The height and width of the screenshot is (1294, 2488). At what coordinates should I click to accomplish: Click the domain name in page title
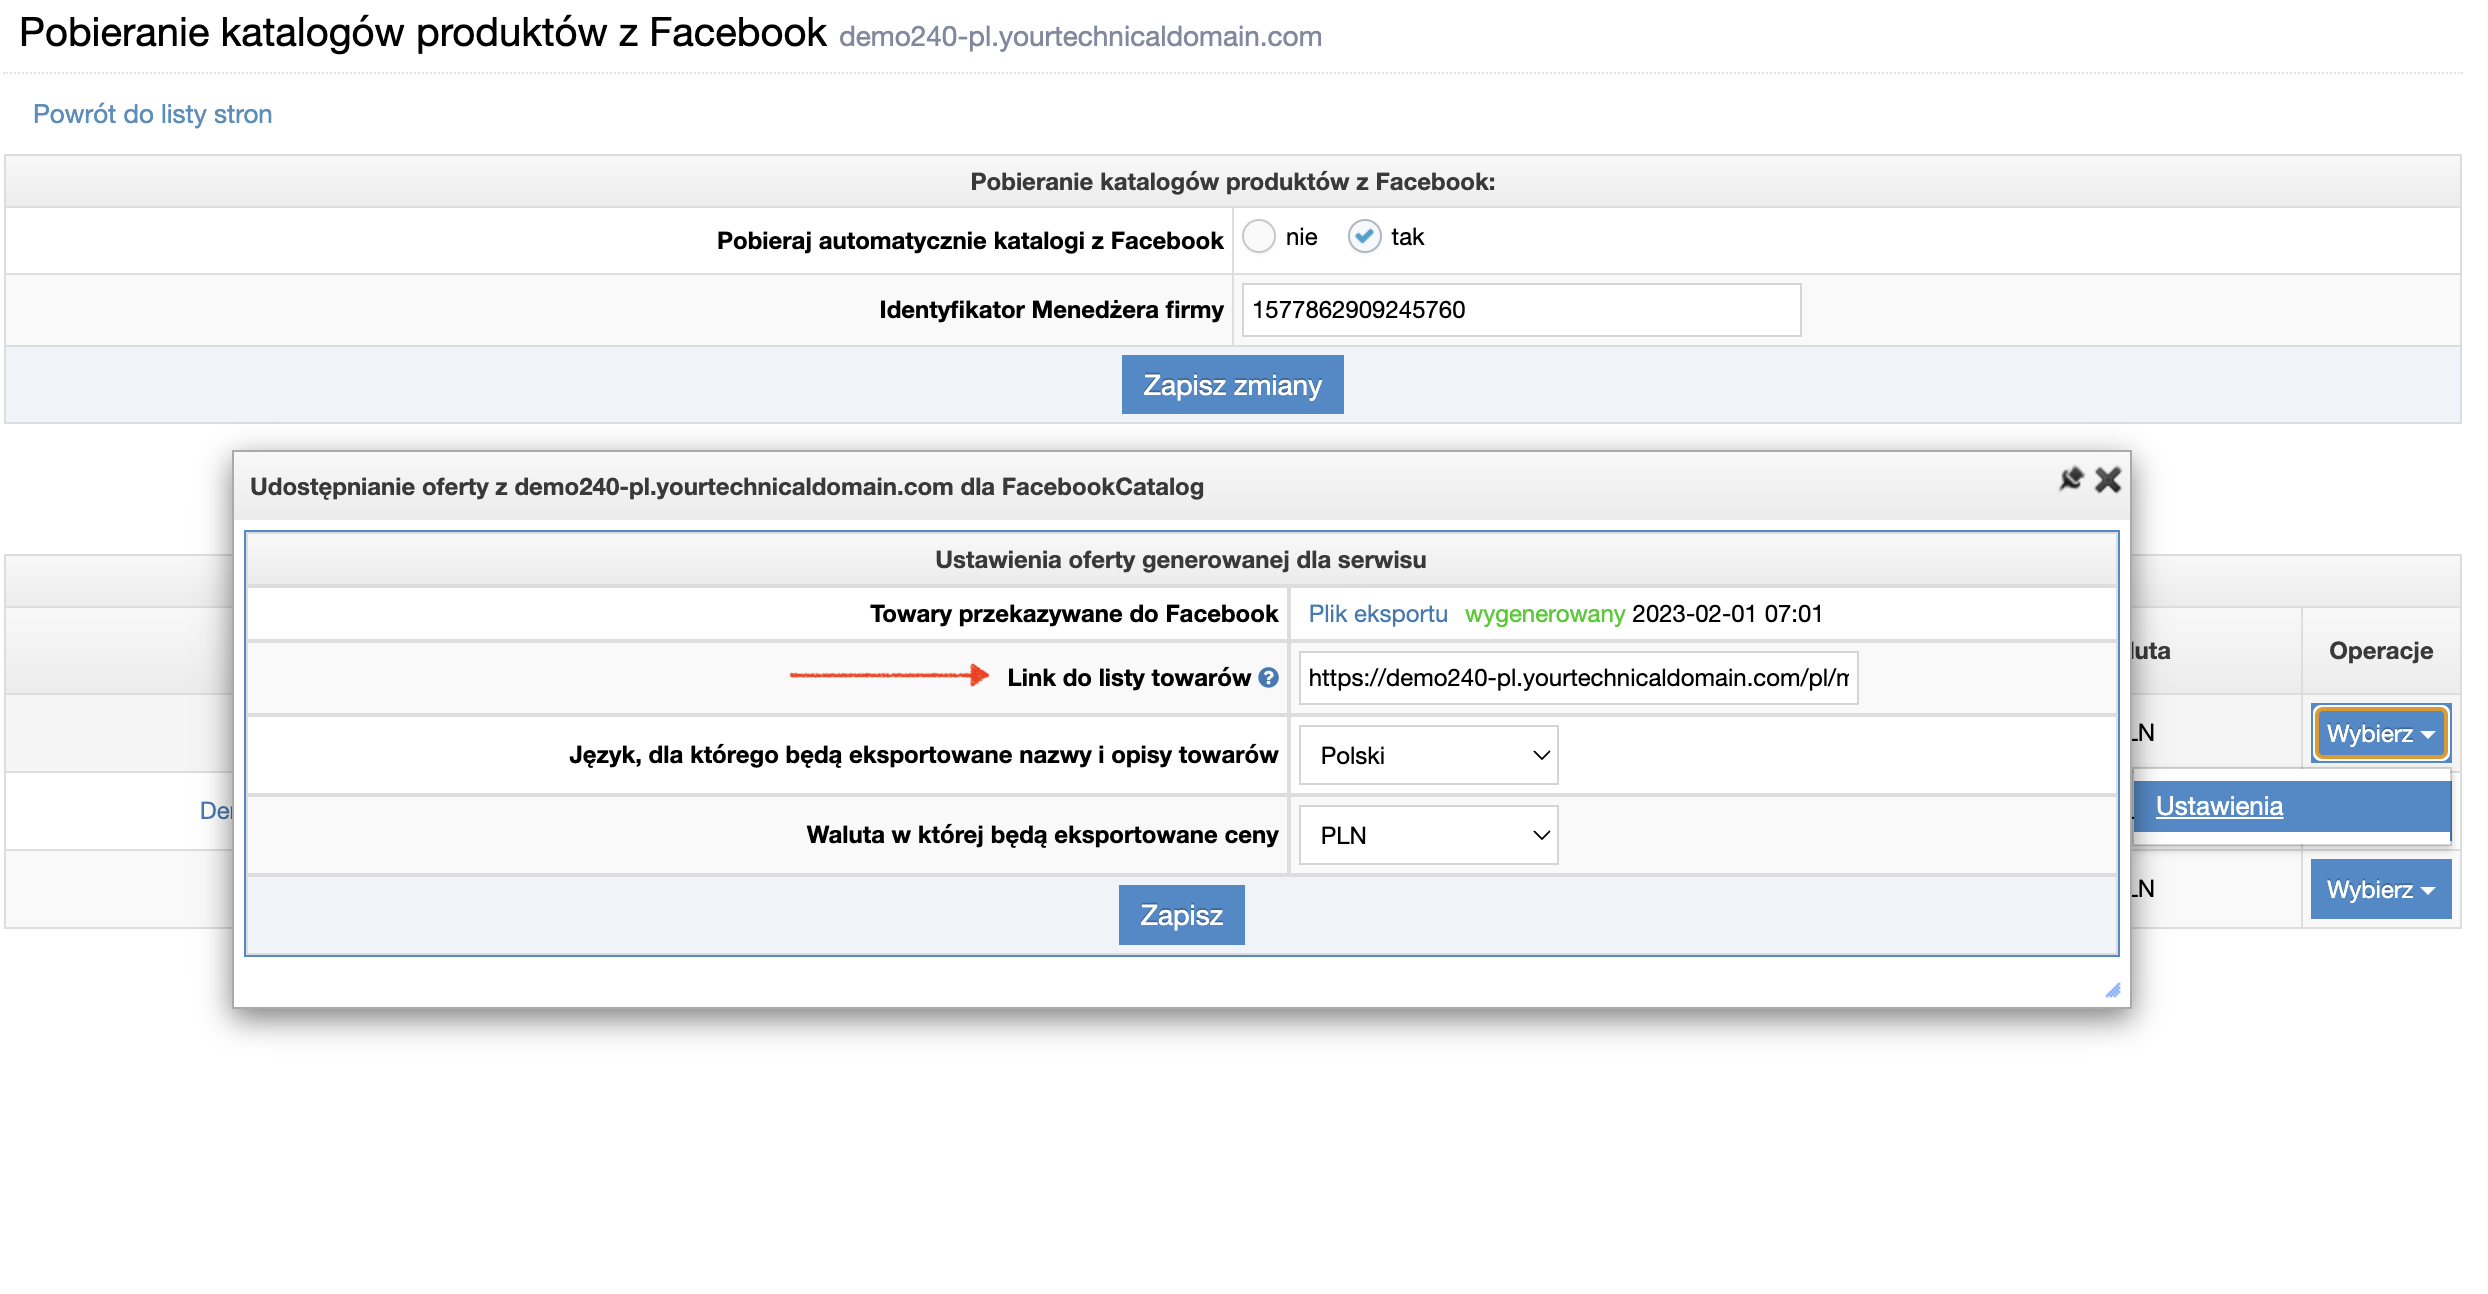click(x=1080, y=37)
